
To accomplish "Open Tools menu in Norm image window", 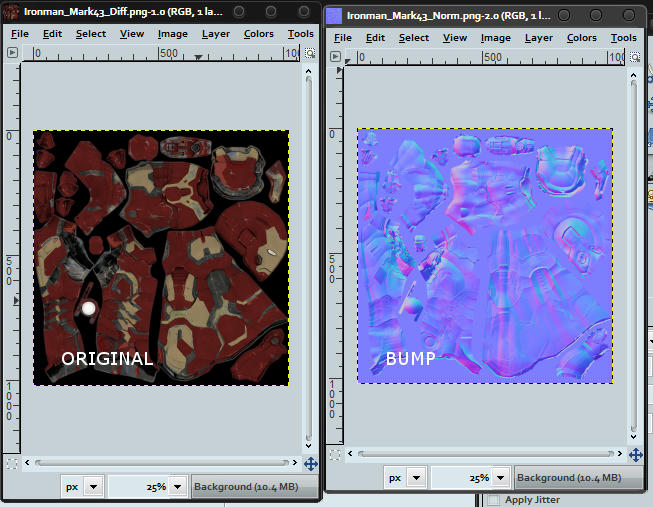I will click(x=623, y=38).
